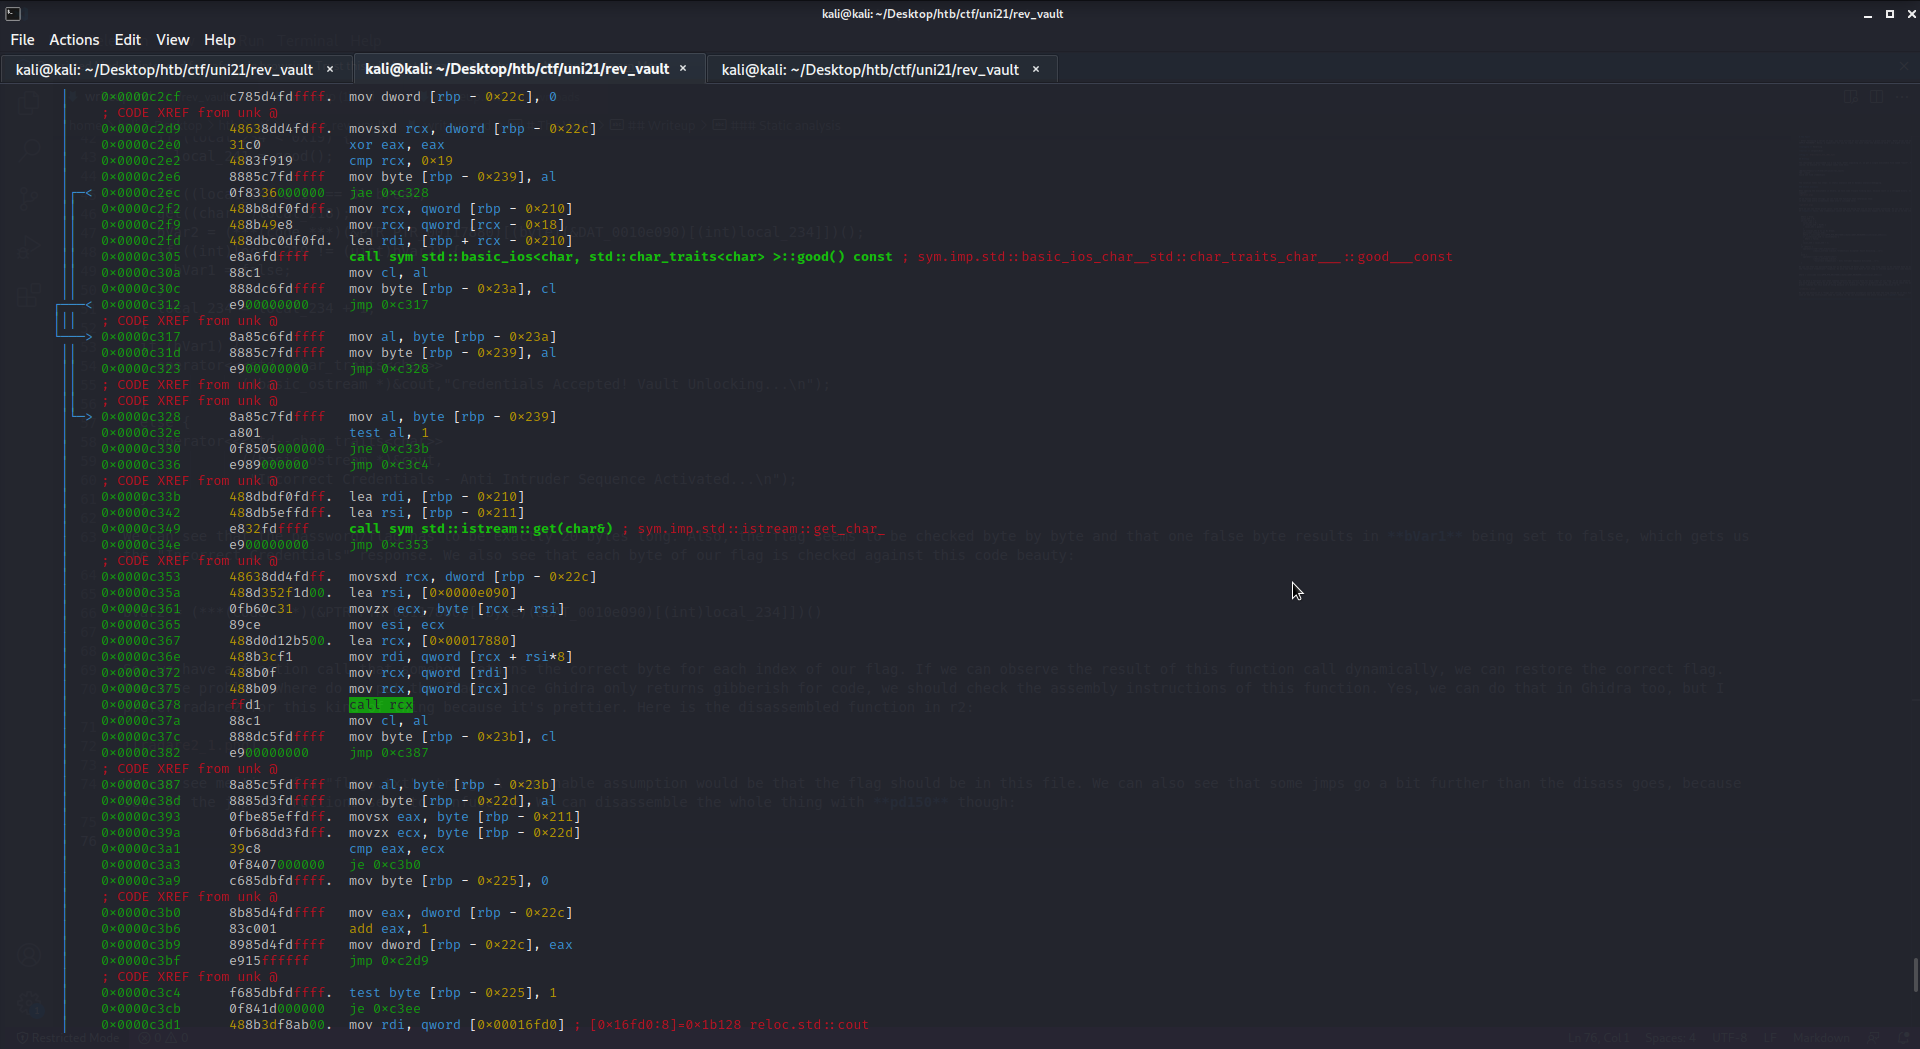Click the green highlighted 'call rcx' instruction
This screenshot has width=1920, height=1049.
coord(380,705)
